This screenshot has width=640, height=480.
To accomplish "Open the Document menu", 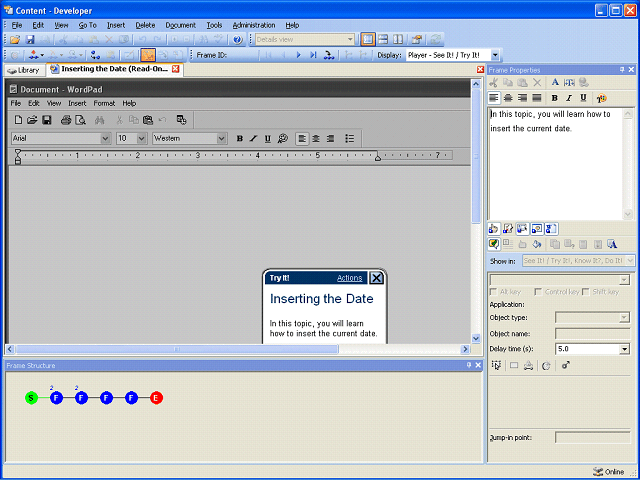I will tap(180, 25).
